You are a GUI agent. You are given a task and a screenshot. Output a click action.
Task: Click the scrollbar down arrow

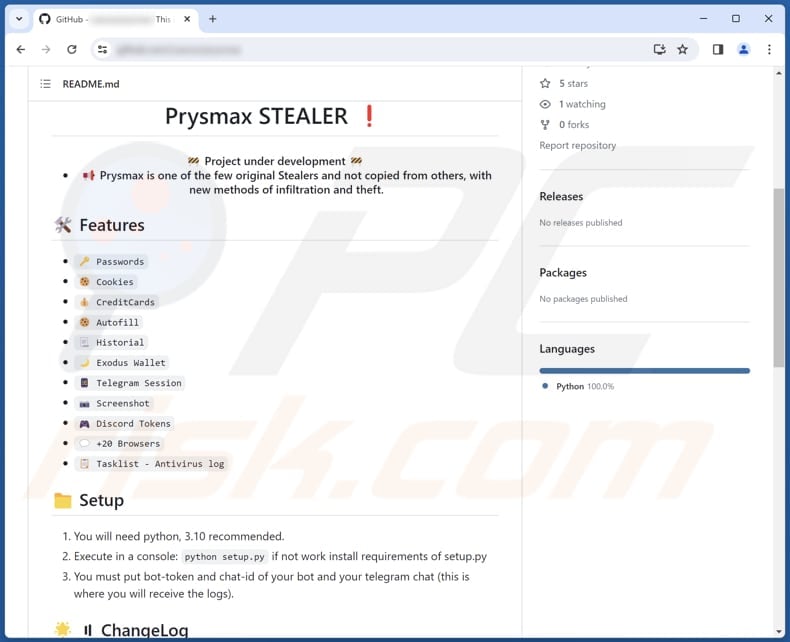coord(779,631)
